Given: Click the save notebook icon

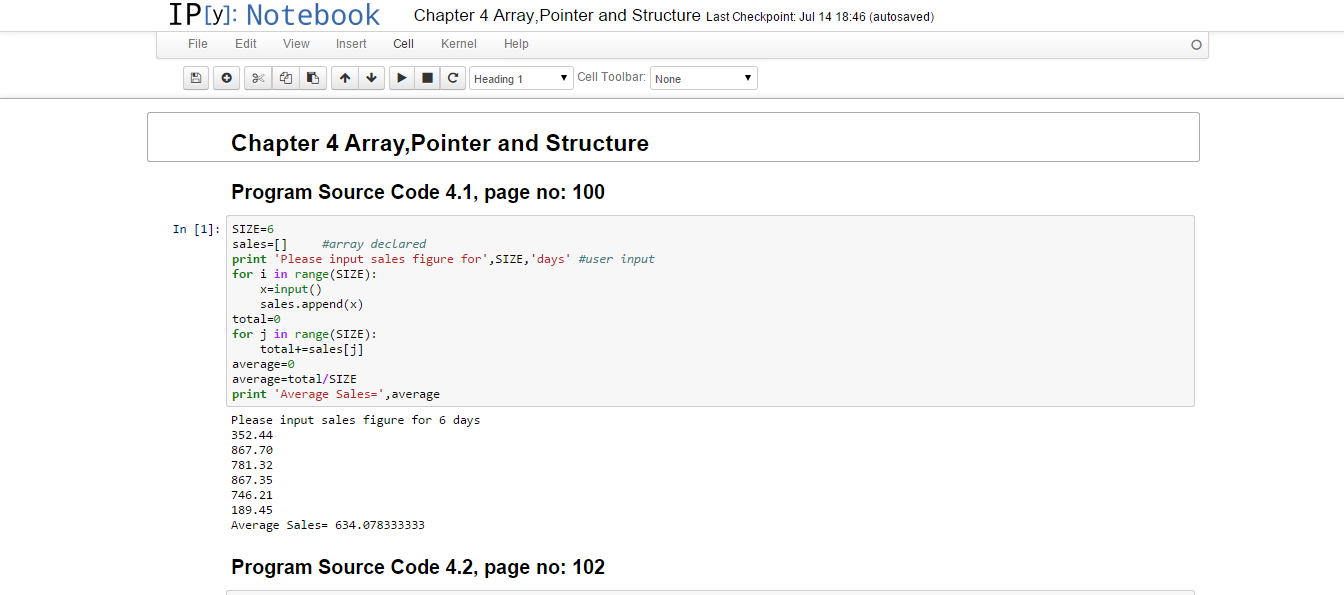Looking at the screenshot, I should (196, 78).
